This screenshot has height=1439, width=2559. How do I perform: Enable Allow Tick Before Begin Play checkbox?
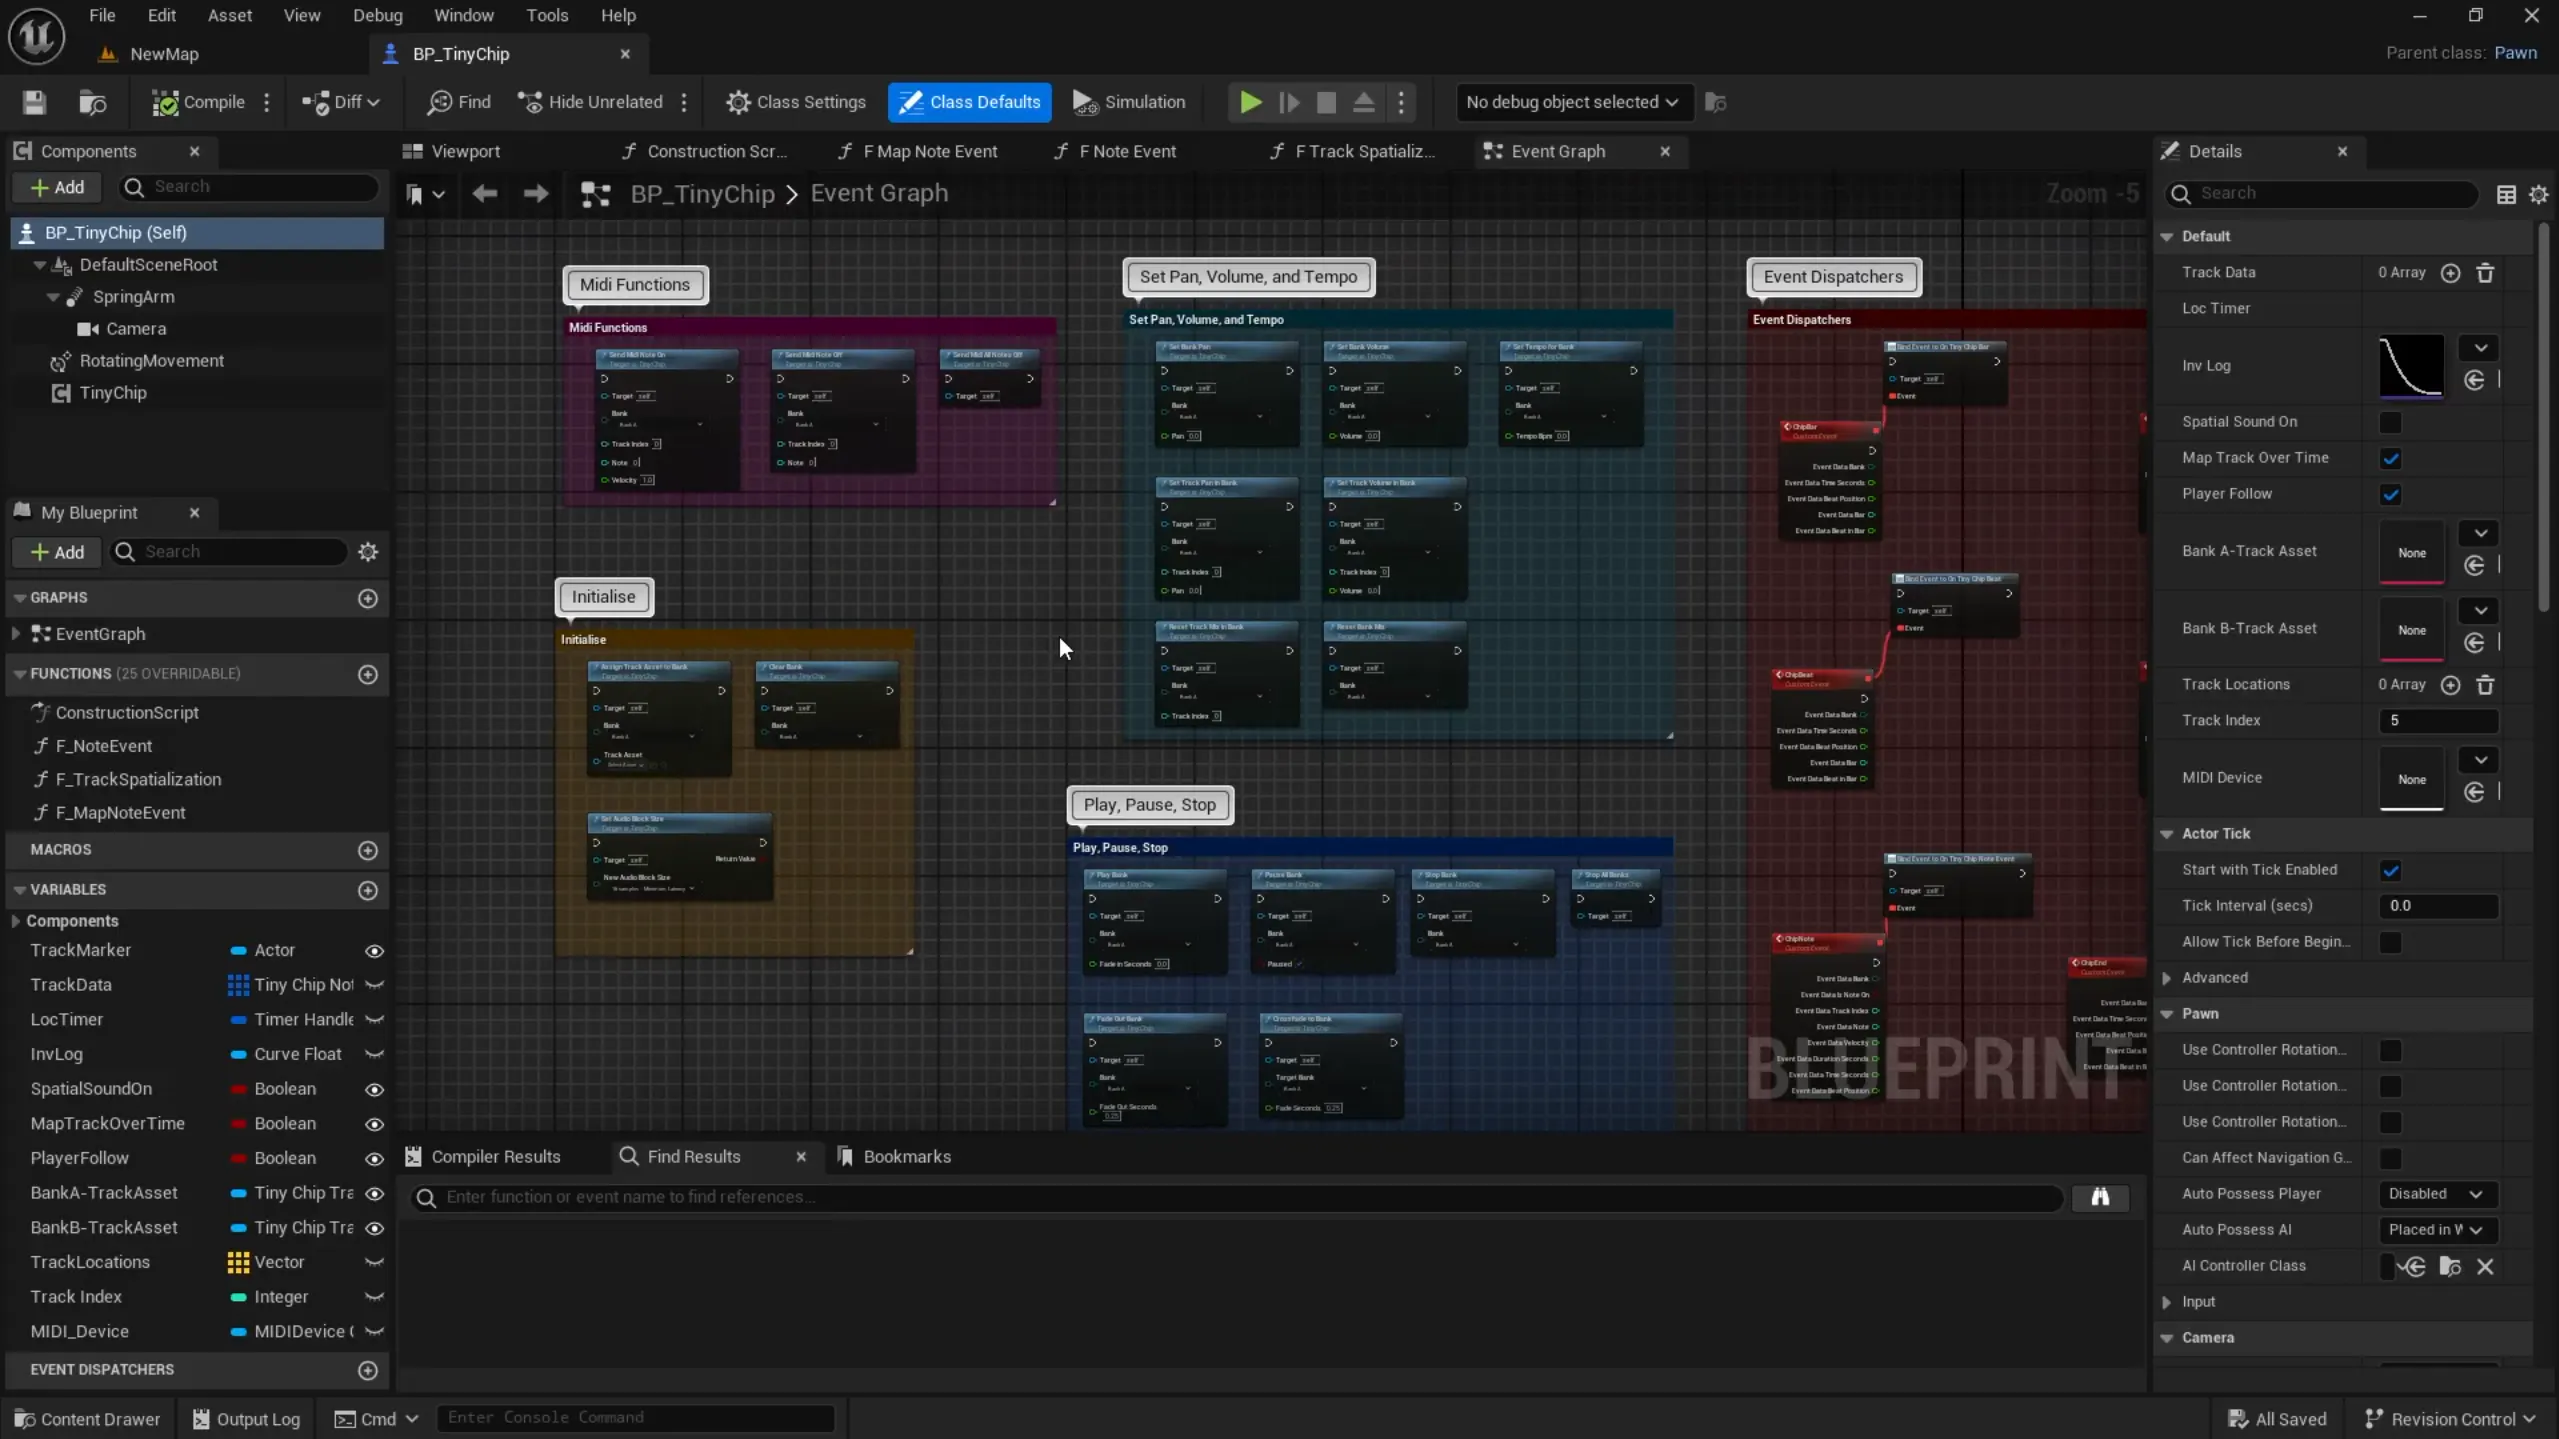(2390, 942)
